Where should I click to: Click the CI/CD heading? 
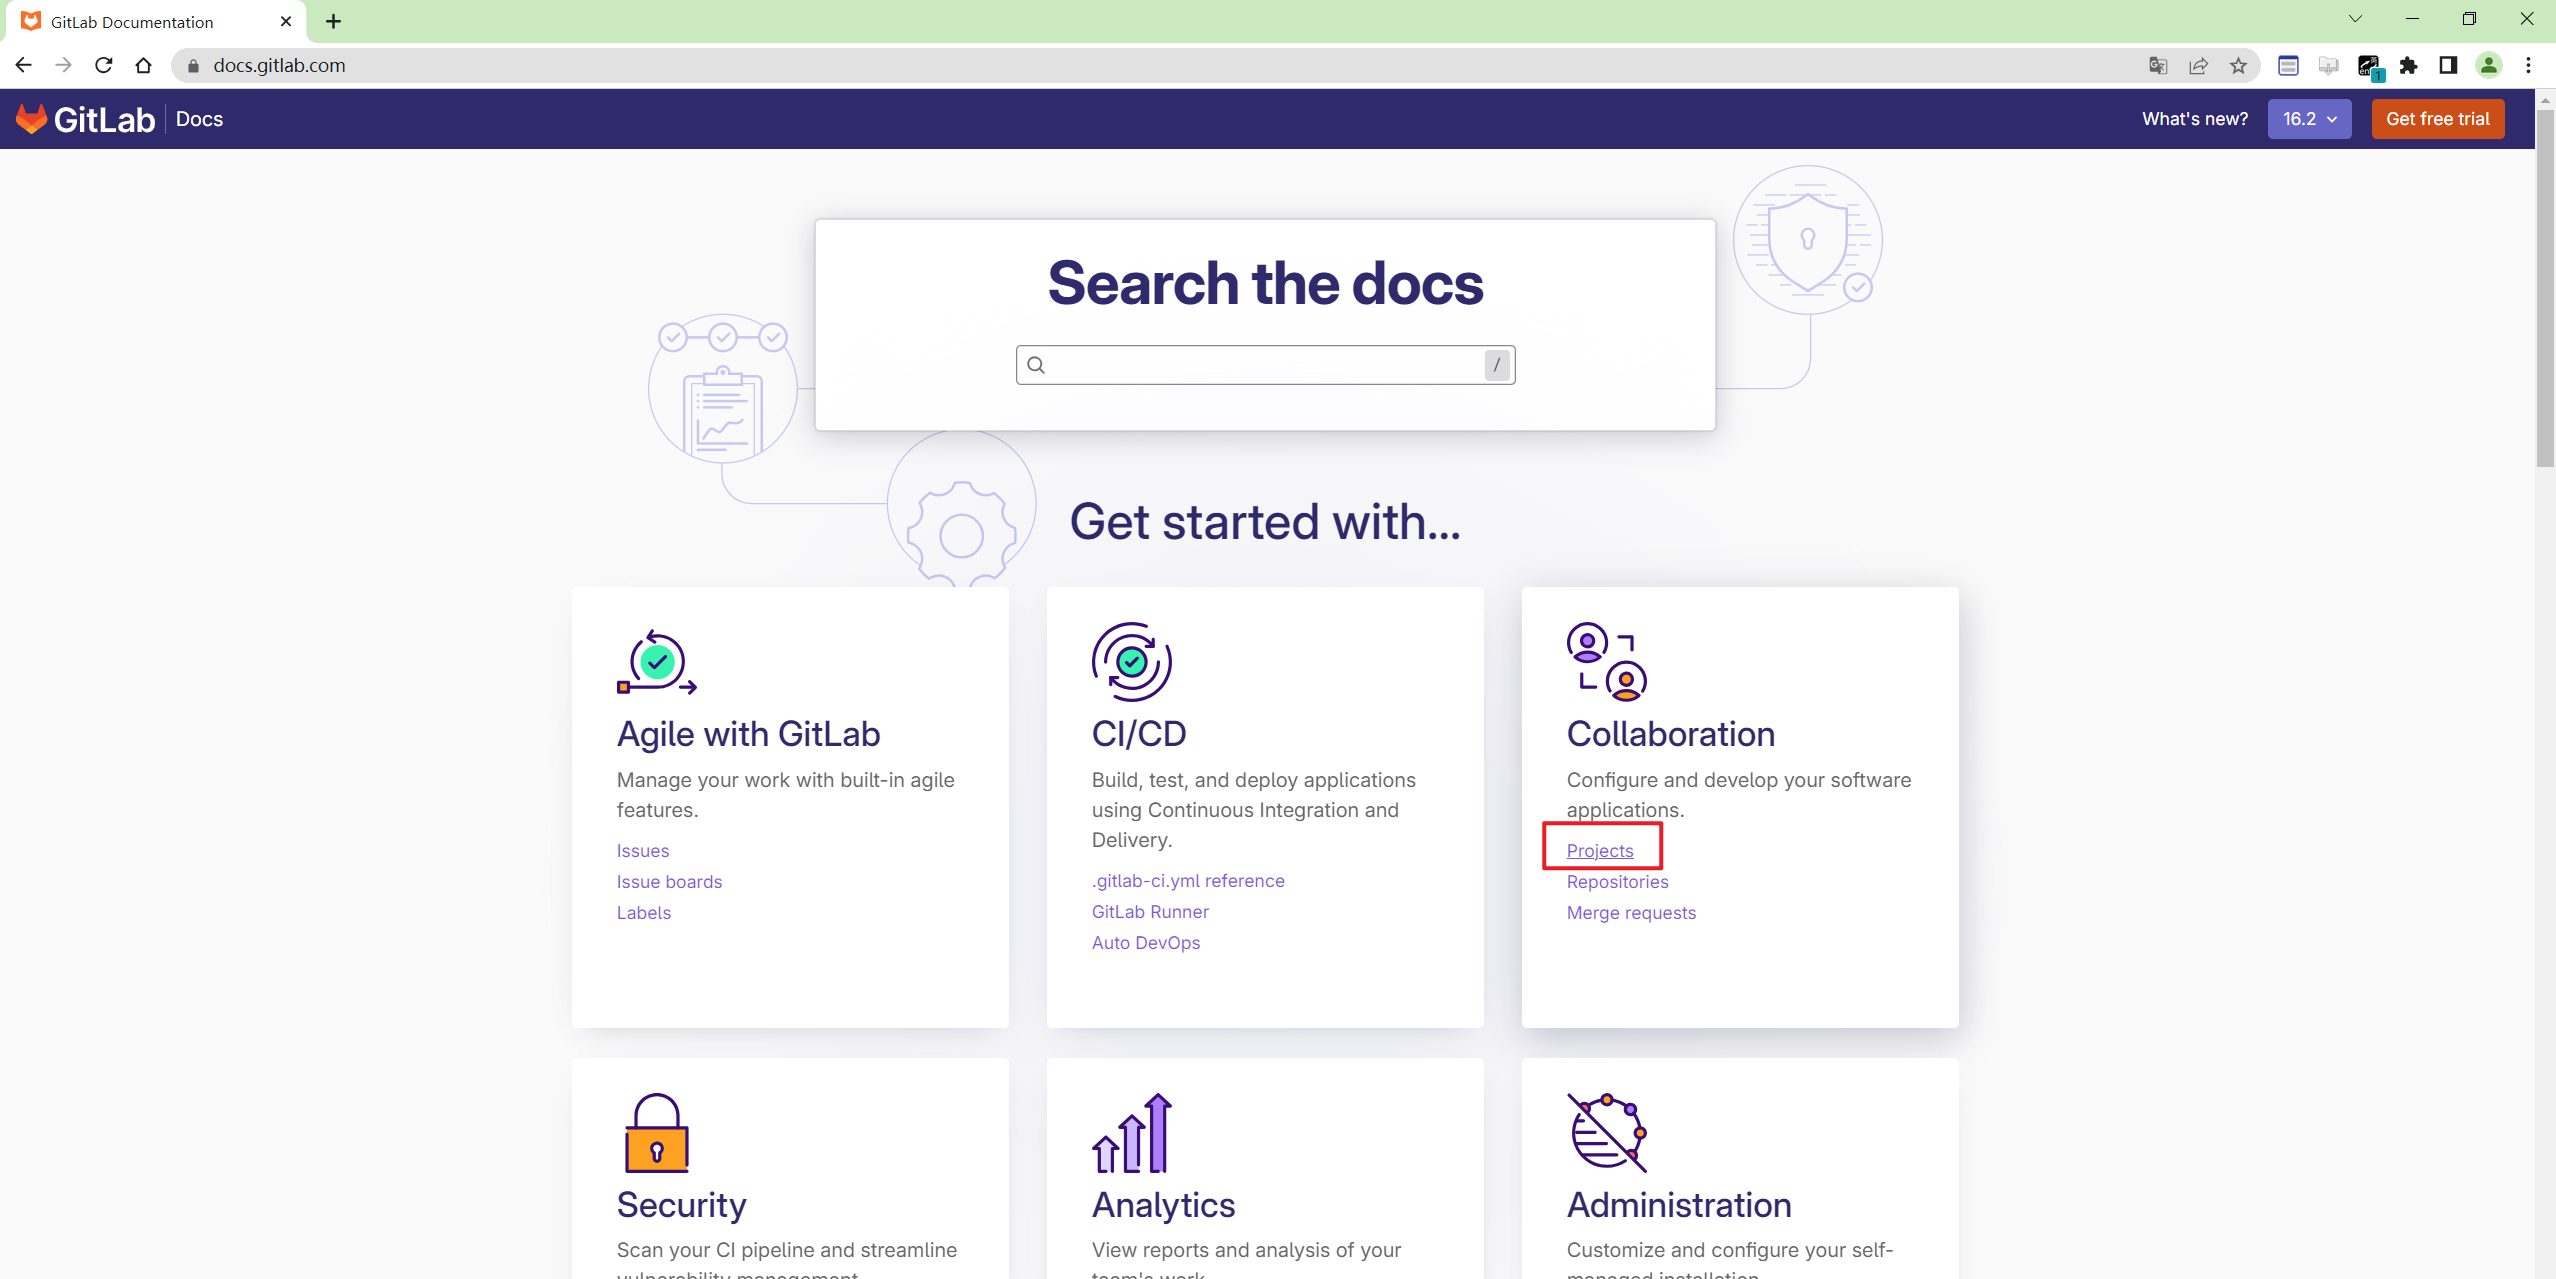coord(1139,734)
